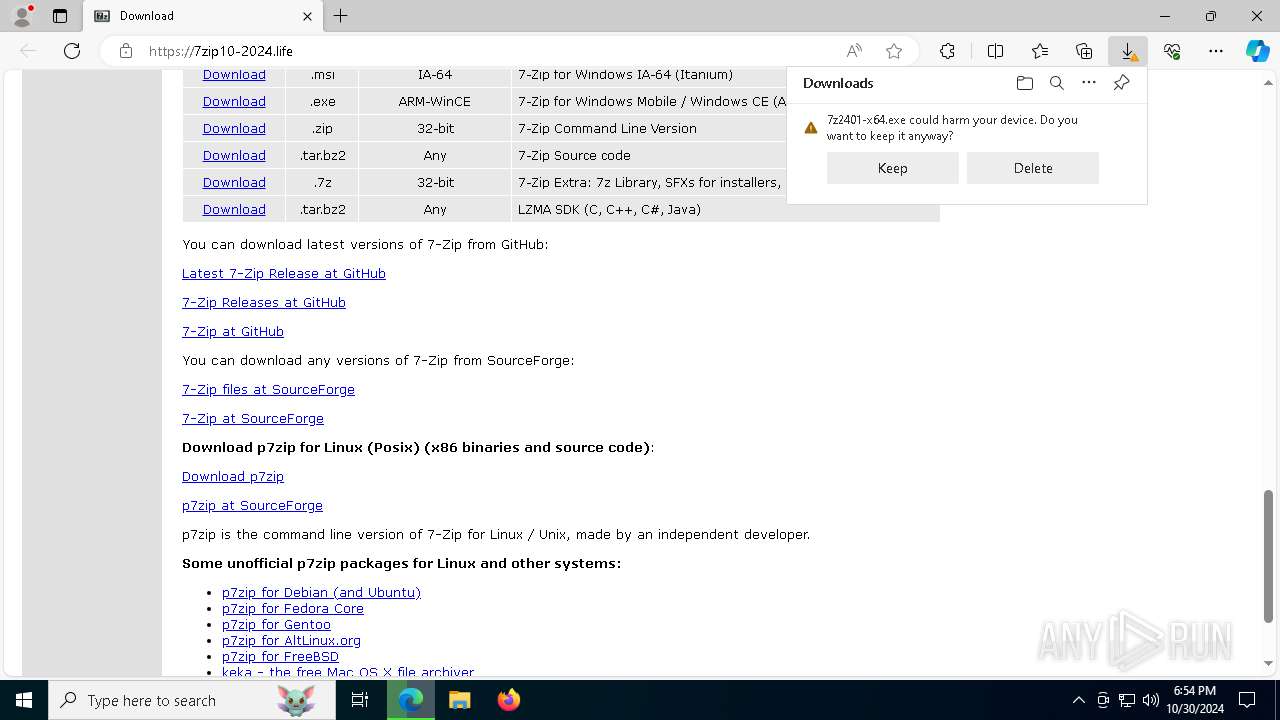Toggle the Downloads toolbar icon
Viewport: 1280px width, 720px height.
pyautogui.click(x=1128, y=51)
